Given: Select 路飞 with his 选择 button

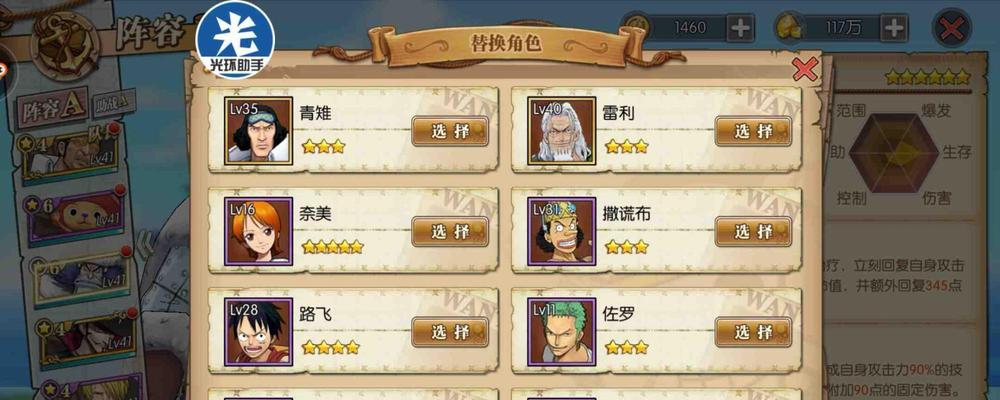Looking at the screenshot, I should pyautogui.click(x=450, y=332).
